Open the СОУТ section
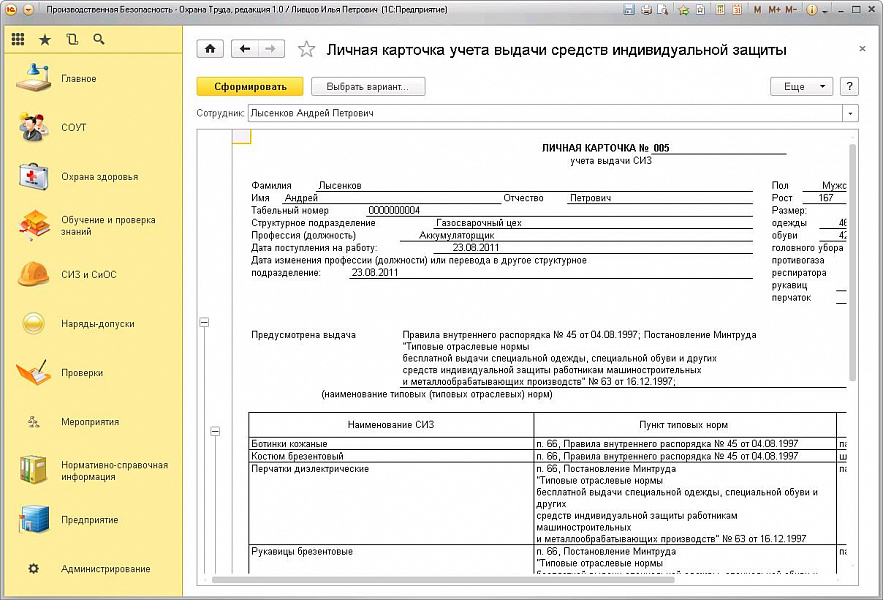883x600 pixels. pos(74,127)
